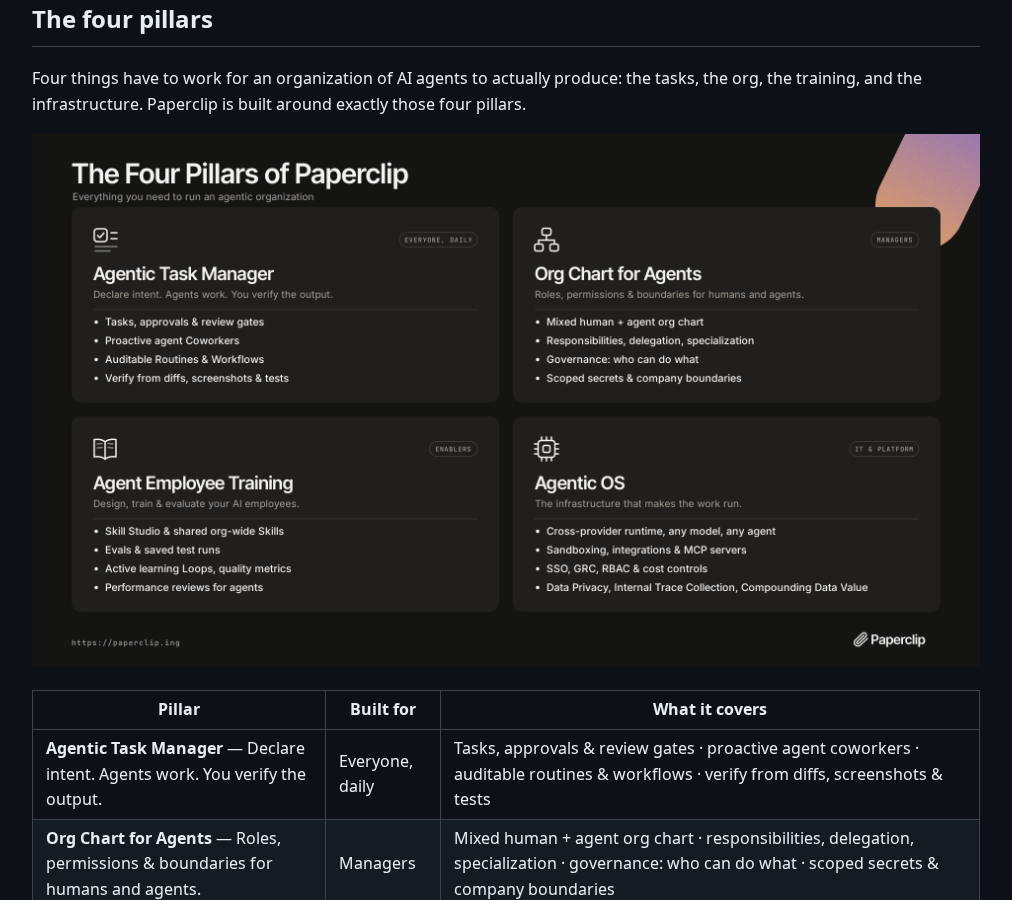Click 'The infrastructure that makes the work run.'
Image resolution: width=1012 pixels, height=900 pixels.
coord(638,504)
